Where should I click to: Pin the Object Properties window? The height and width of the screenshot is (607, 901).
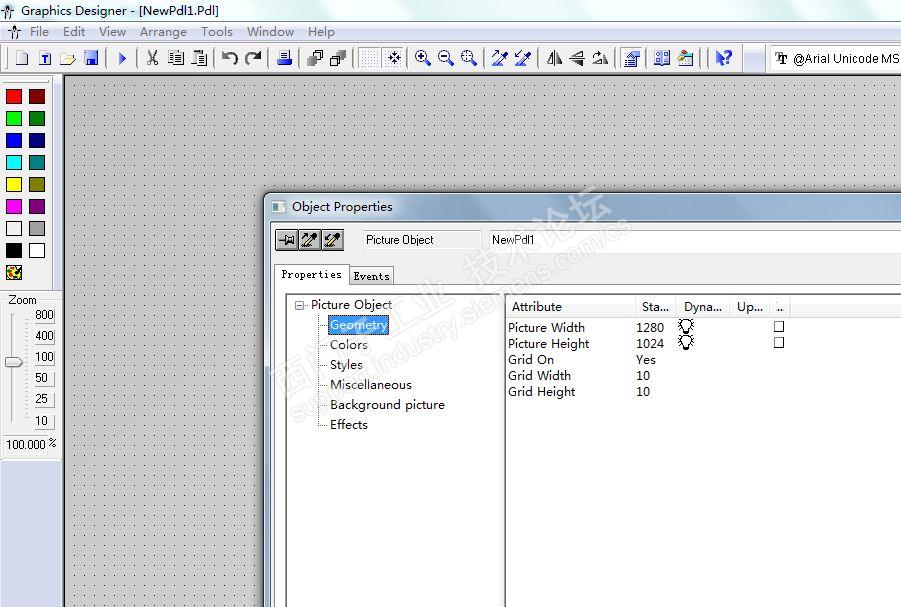[287, 240]
